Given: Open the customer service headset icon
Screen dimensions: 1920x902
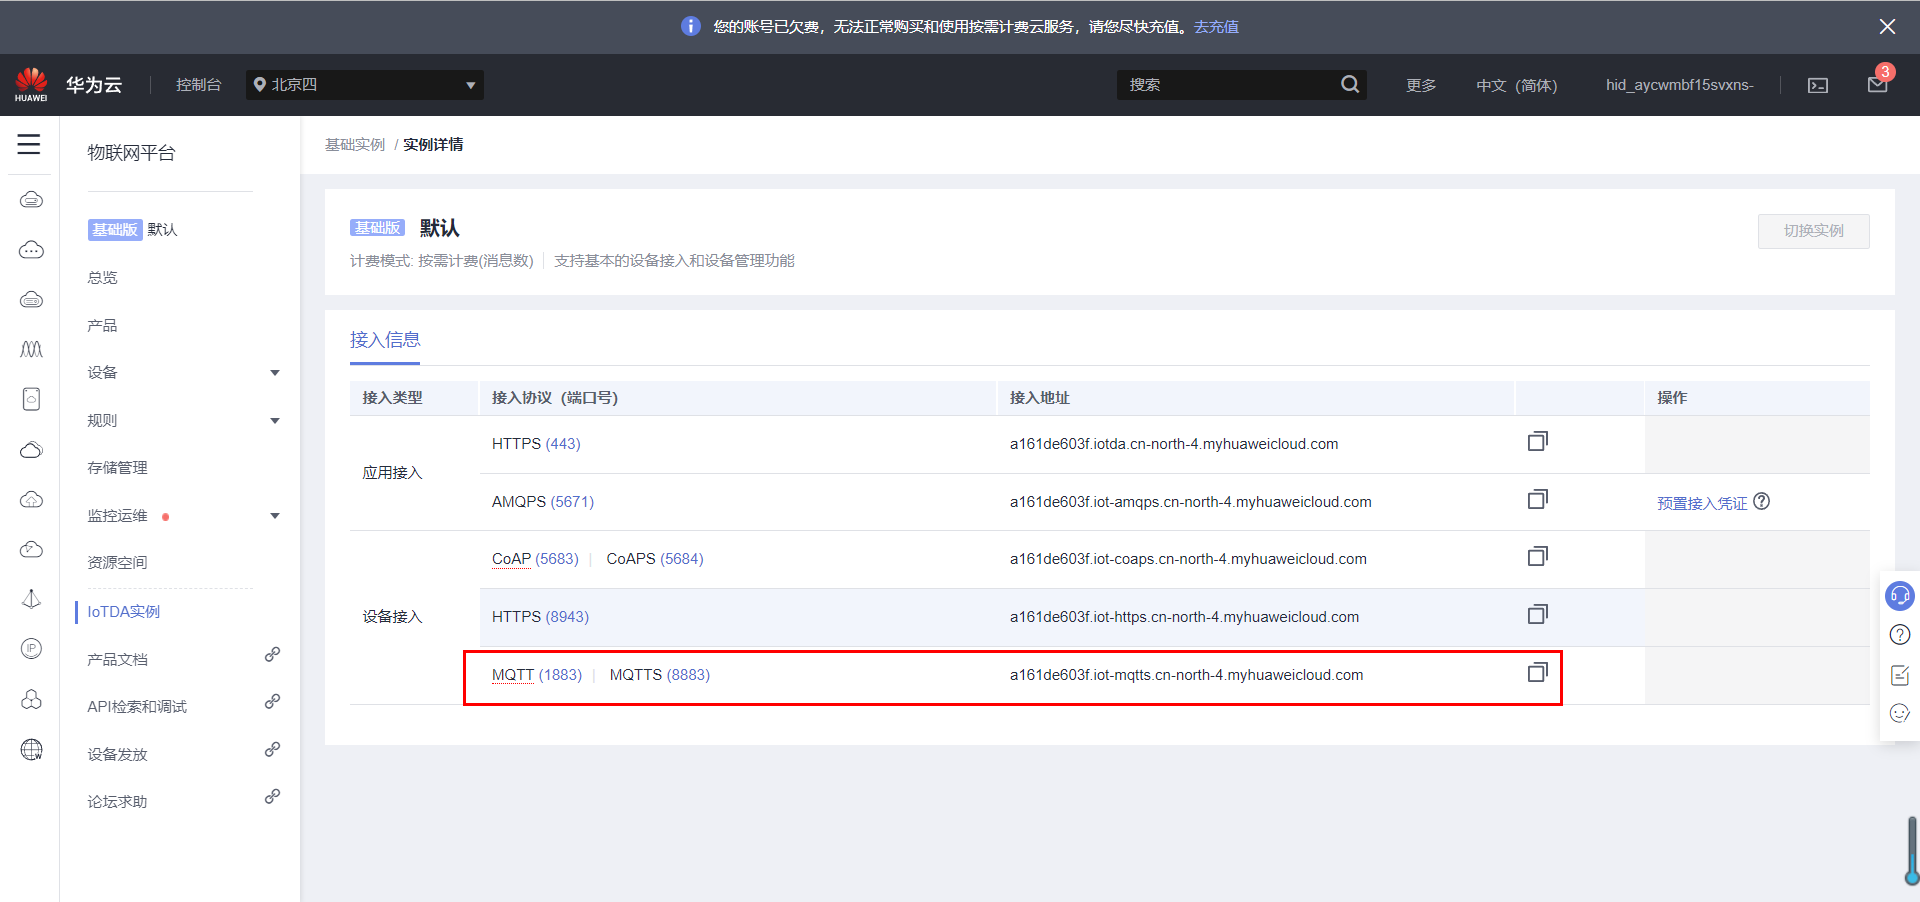Looking at the screenshot, I should [1900, 596].
